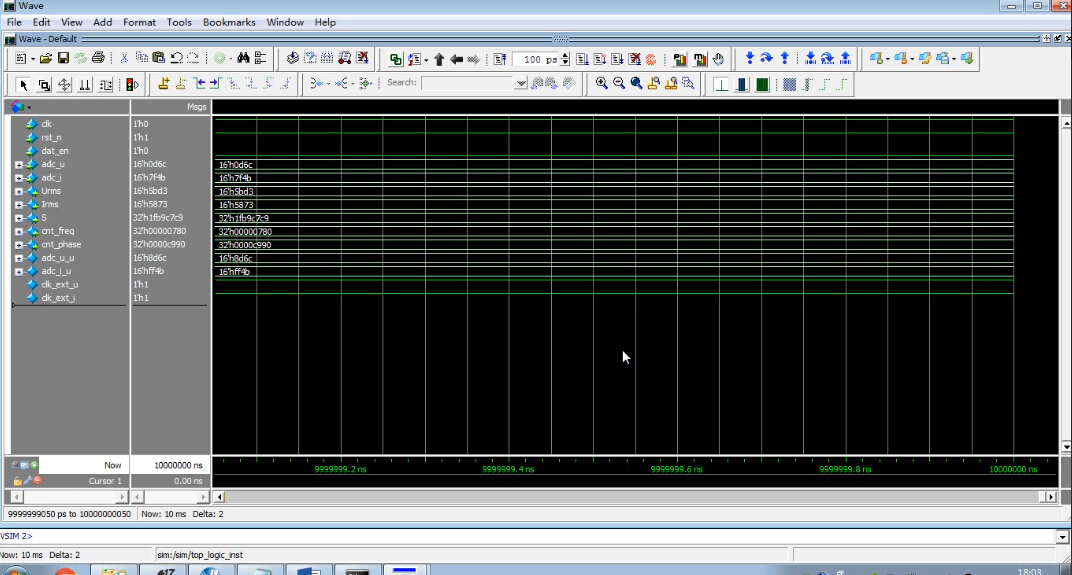Activate Edit mode icon

[x=106, y=85]
